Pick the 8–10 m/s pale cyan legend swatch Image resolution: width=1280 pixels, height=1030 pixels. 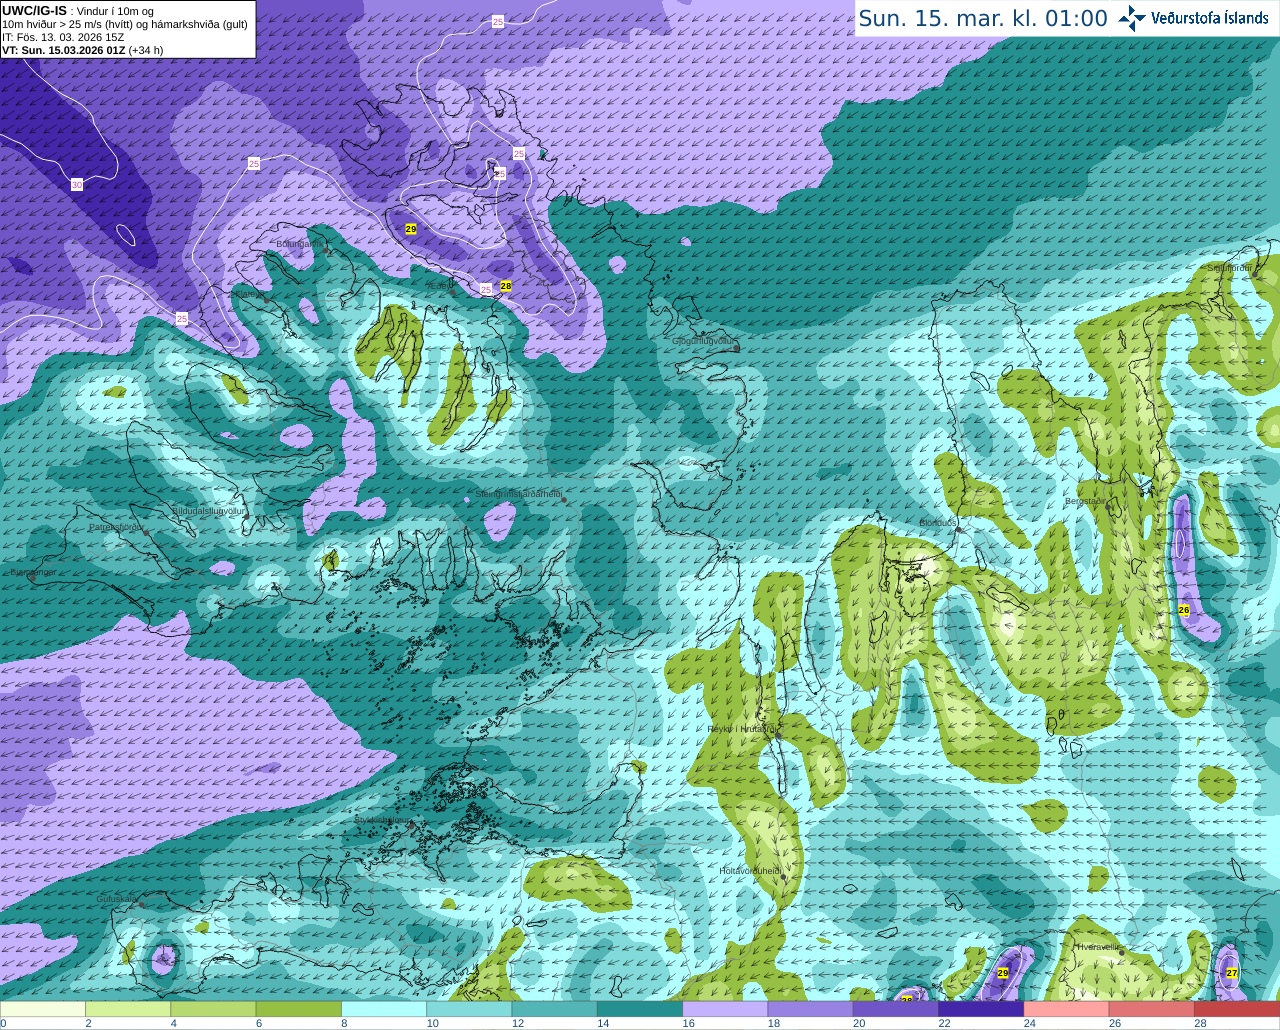[x=384, y=1009]
